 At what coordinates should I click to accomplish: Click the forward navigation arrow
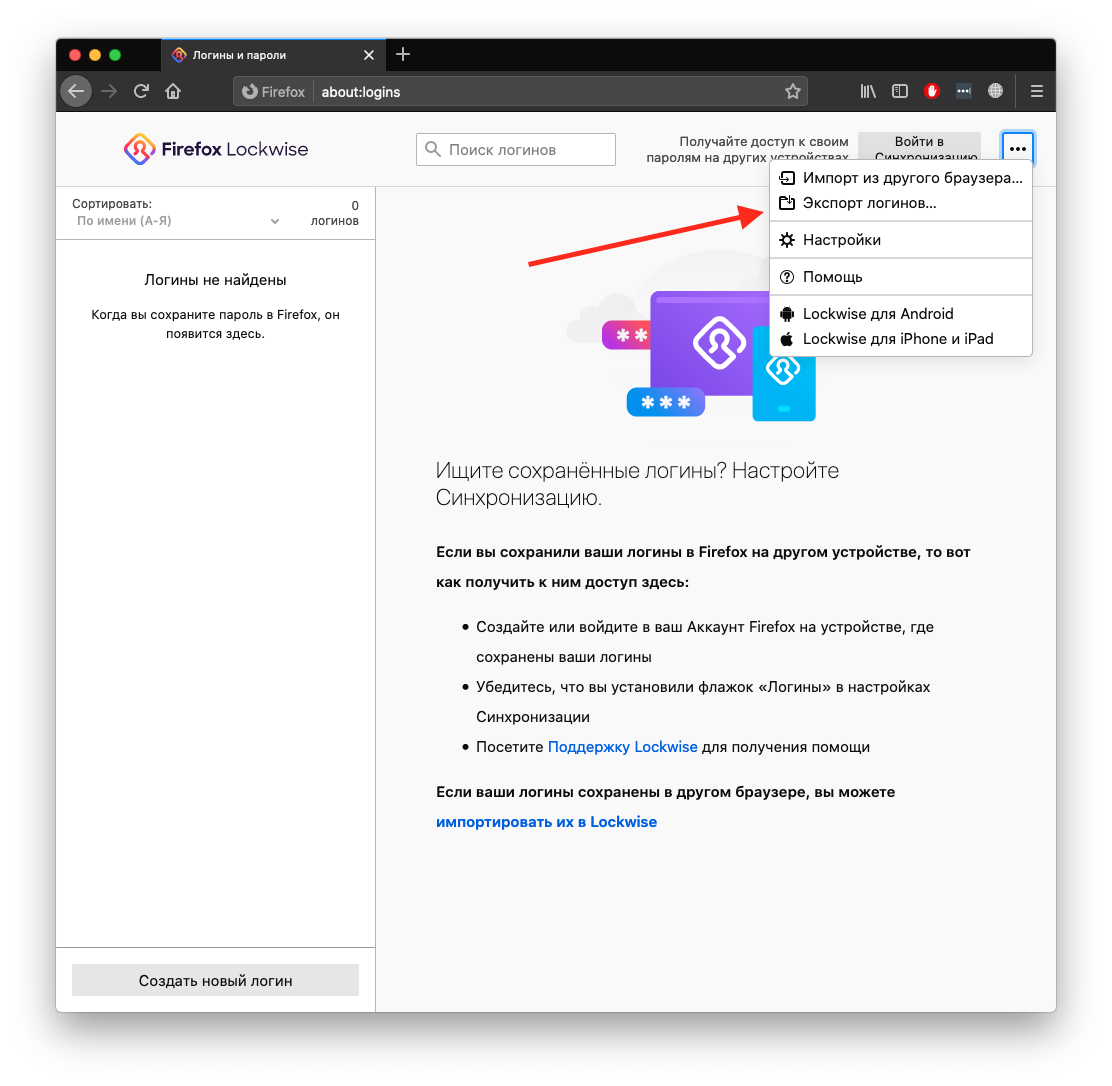[x=109, y=92]
